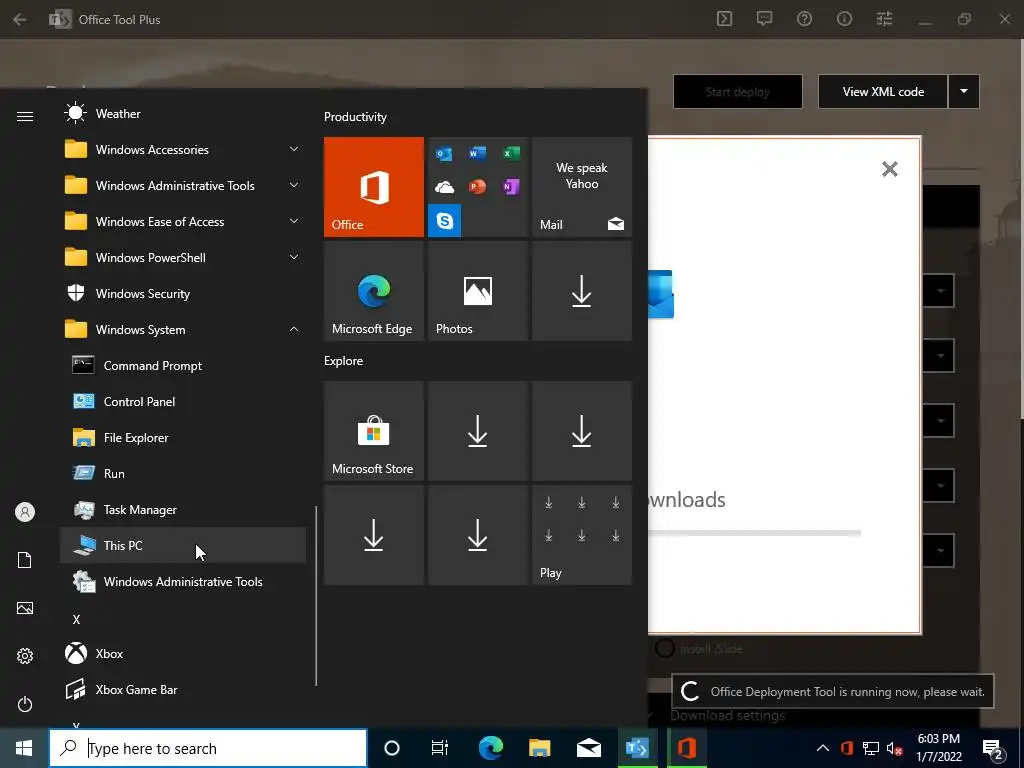The width and height of the screenshot is (1024, 768).
Task: Open the clock showing 6:03 PM
Action: [938, 748]
